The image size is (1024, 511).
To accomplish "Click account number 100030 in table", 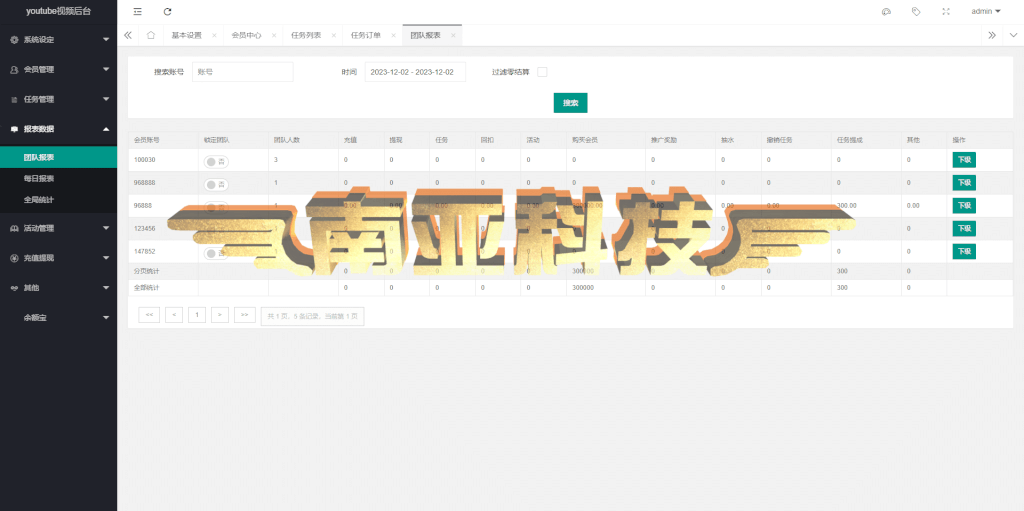I will tap(144, 160).
